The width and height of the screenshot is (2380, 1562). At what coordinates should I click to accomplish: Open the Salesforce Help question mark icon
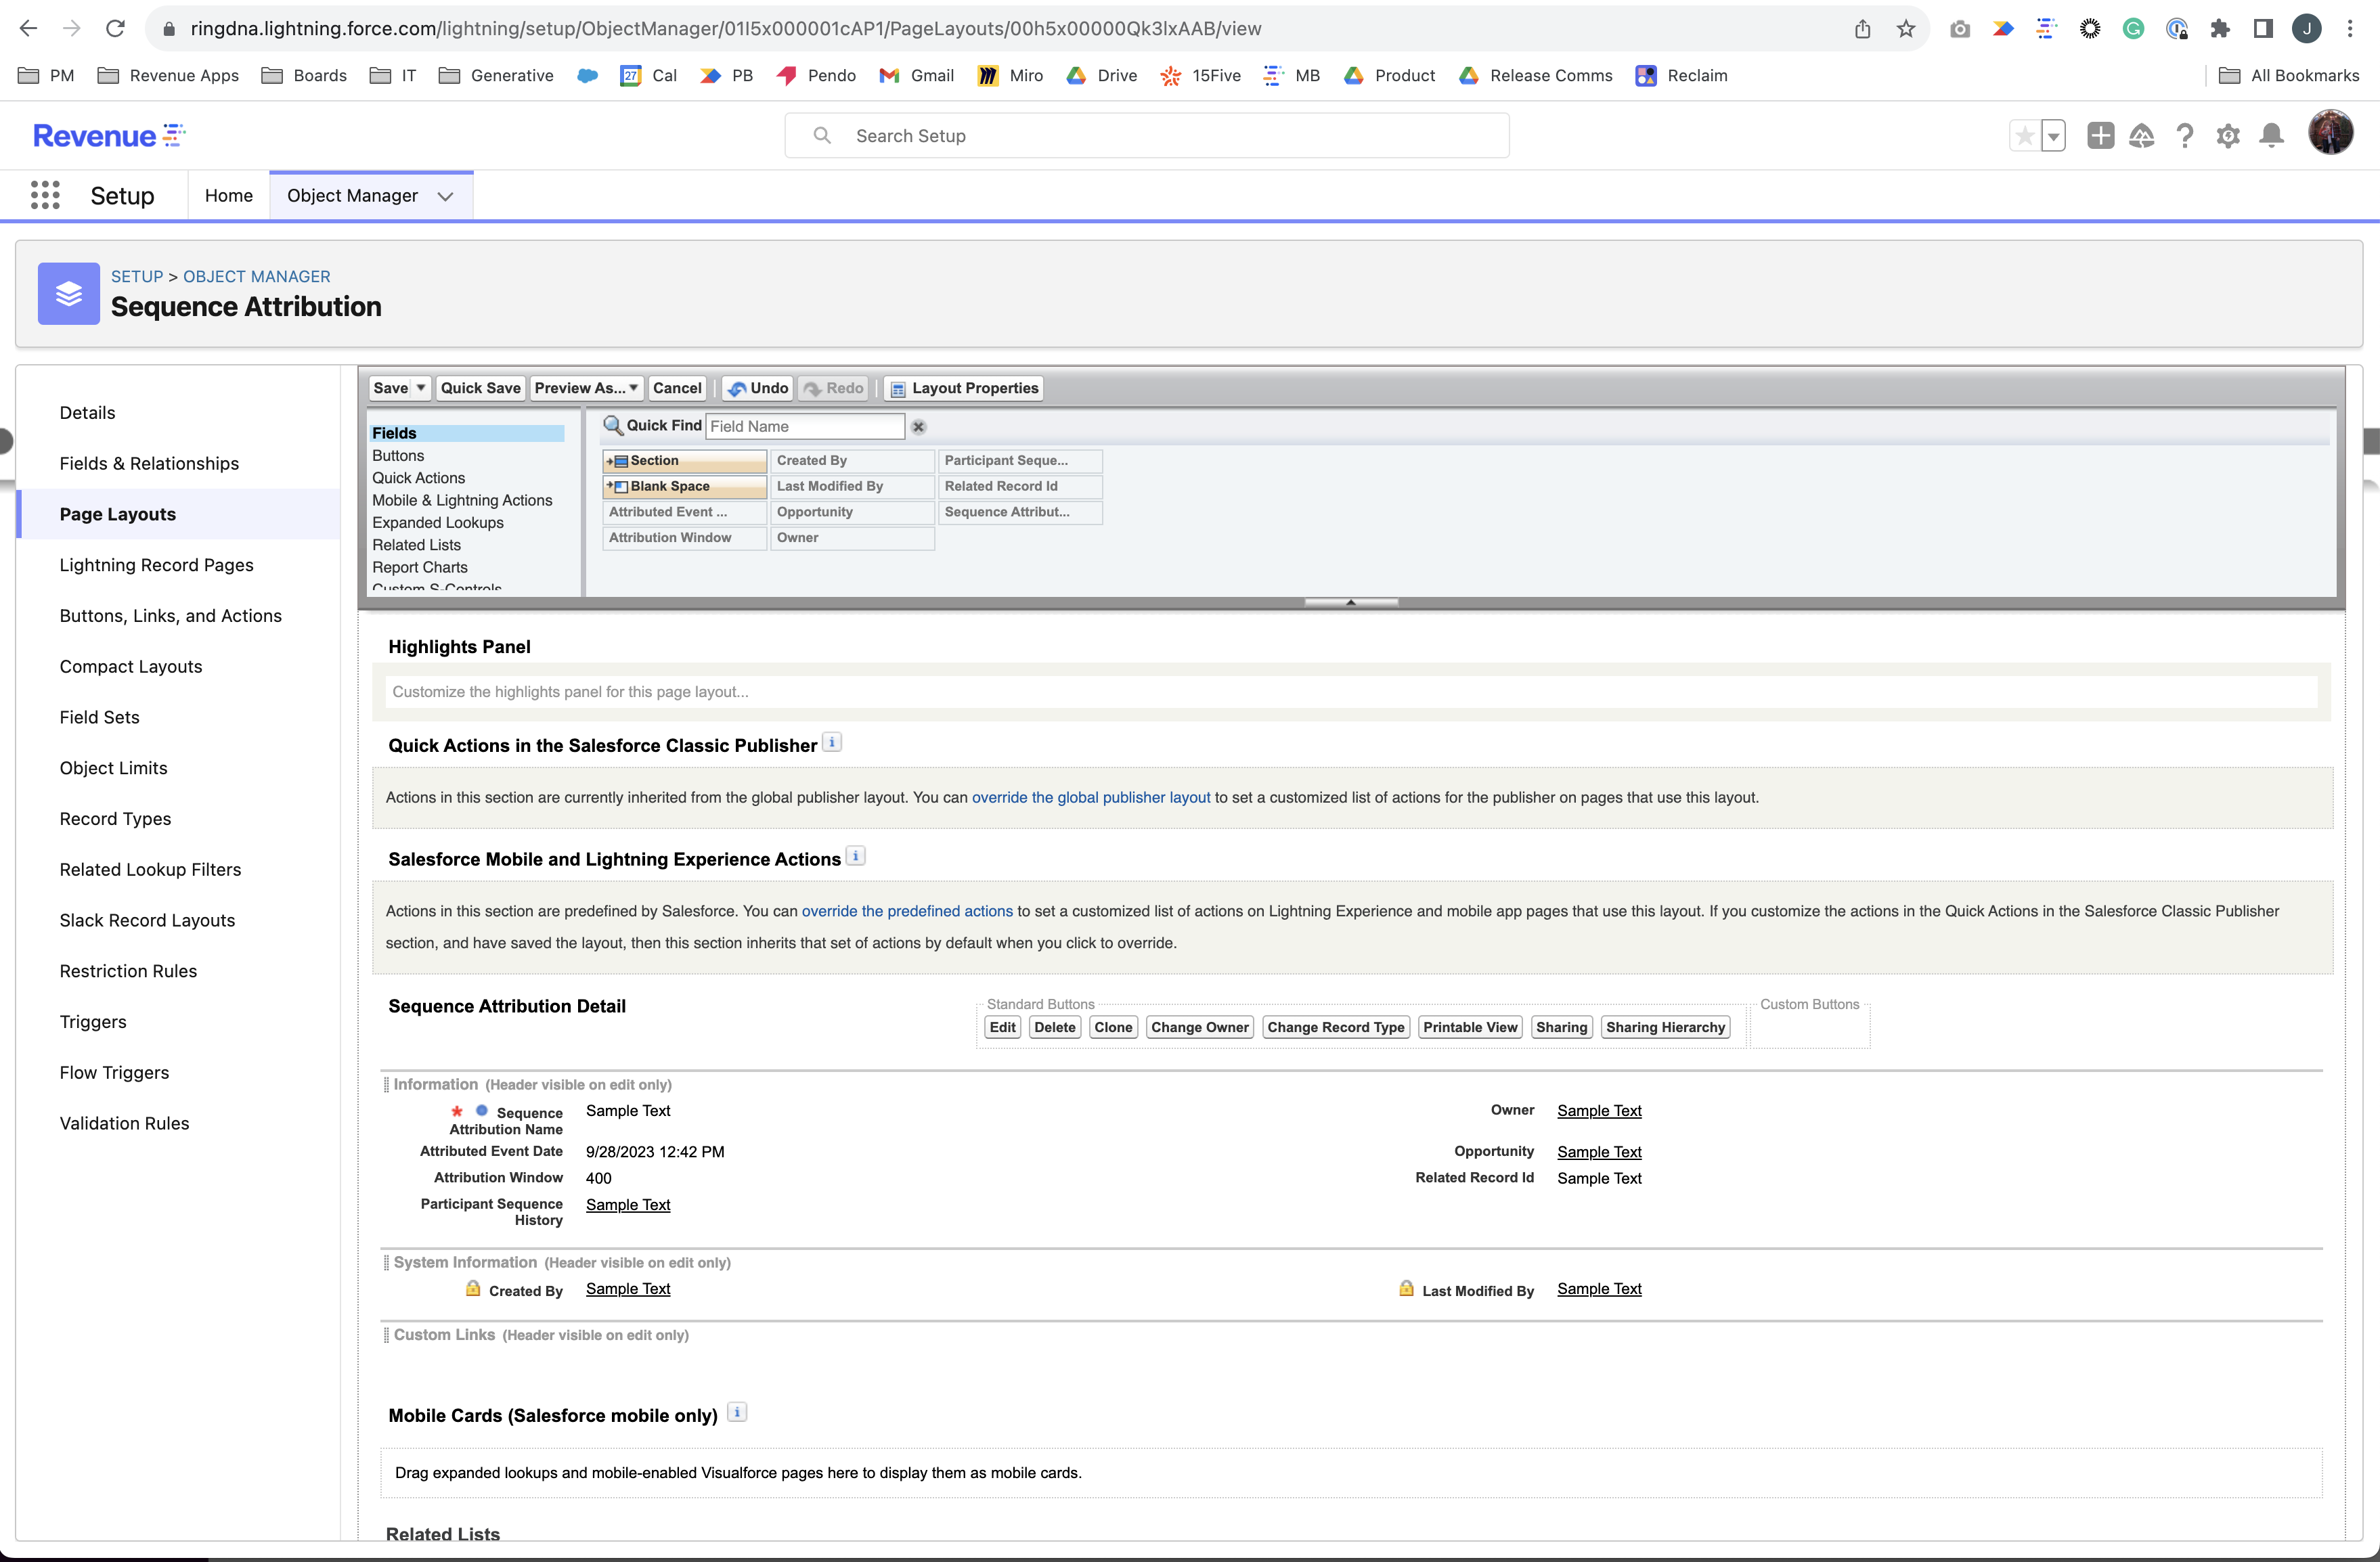click(2185, 135)
